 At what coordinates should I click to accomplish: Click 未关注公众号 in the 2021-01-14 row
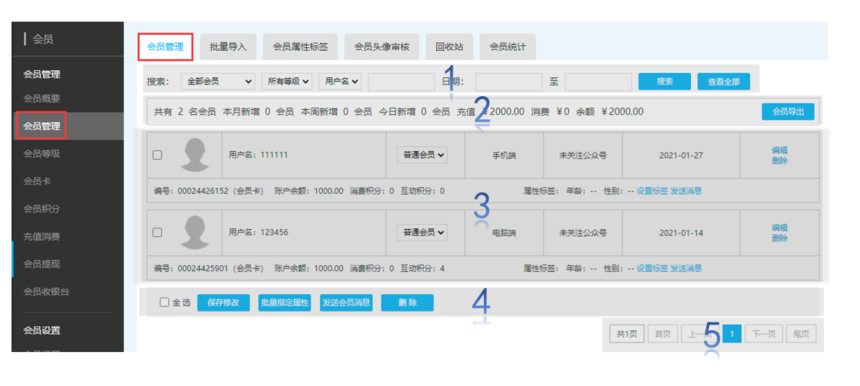(x=582, y=232)
